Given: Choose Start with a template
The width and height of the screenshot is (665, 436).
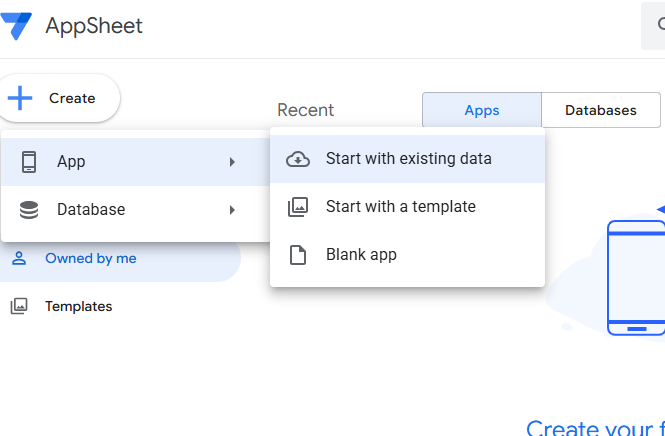Looking at the screenshot, I should point(407,207).
